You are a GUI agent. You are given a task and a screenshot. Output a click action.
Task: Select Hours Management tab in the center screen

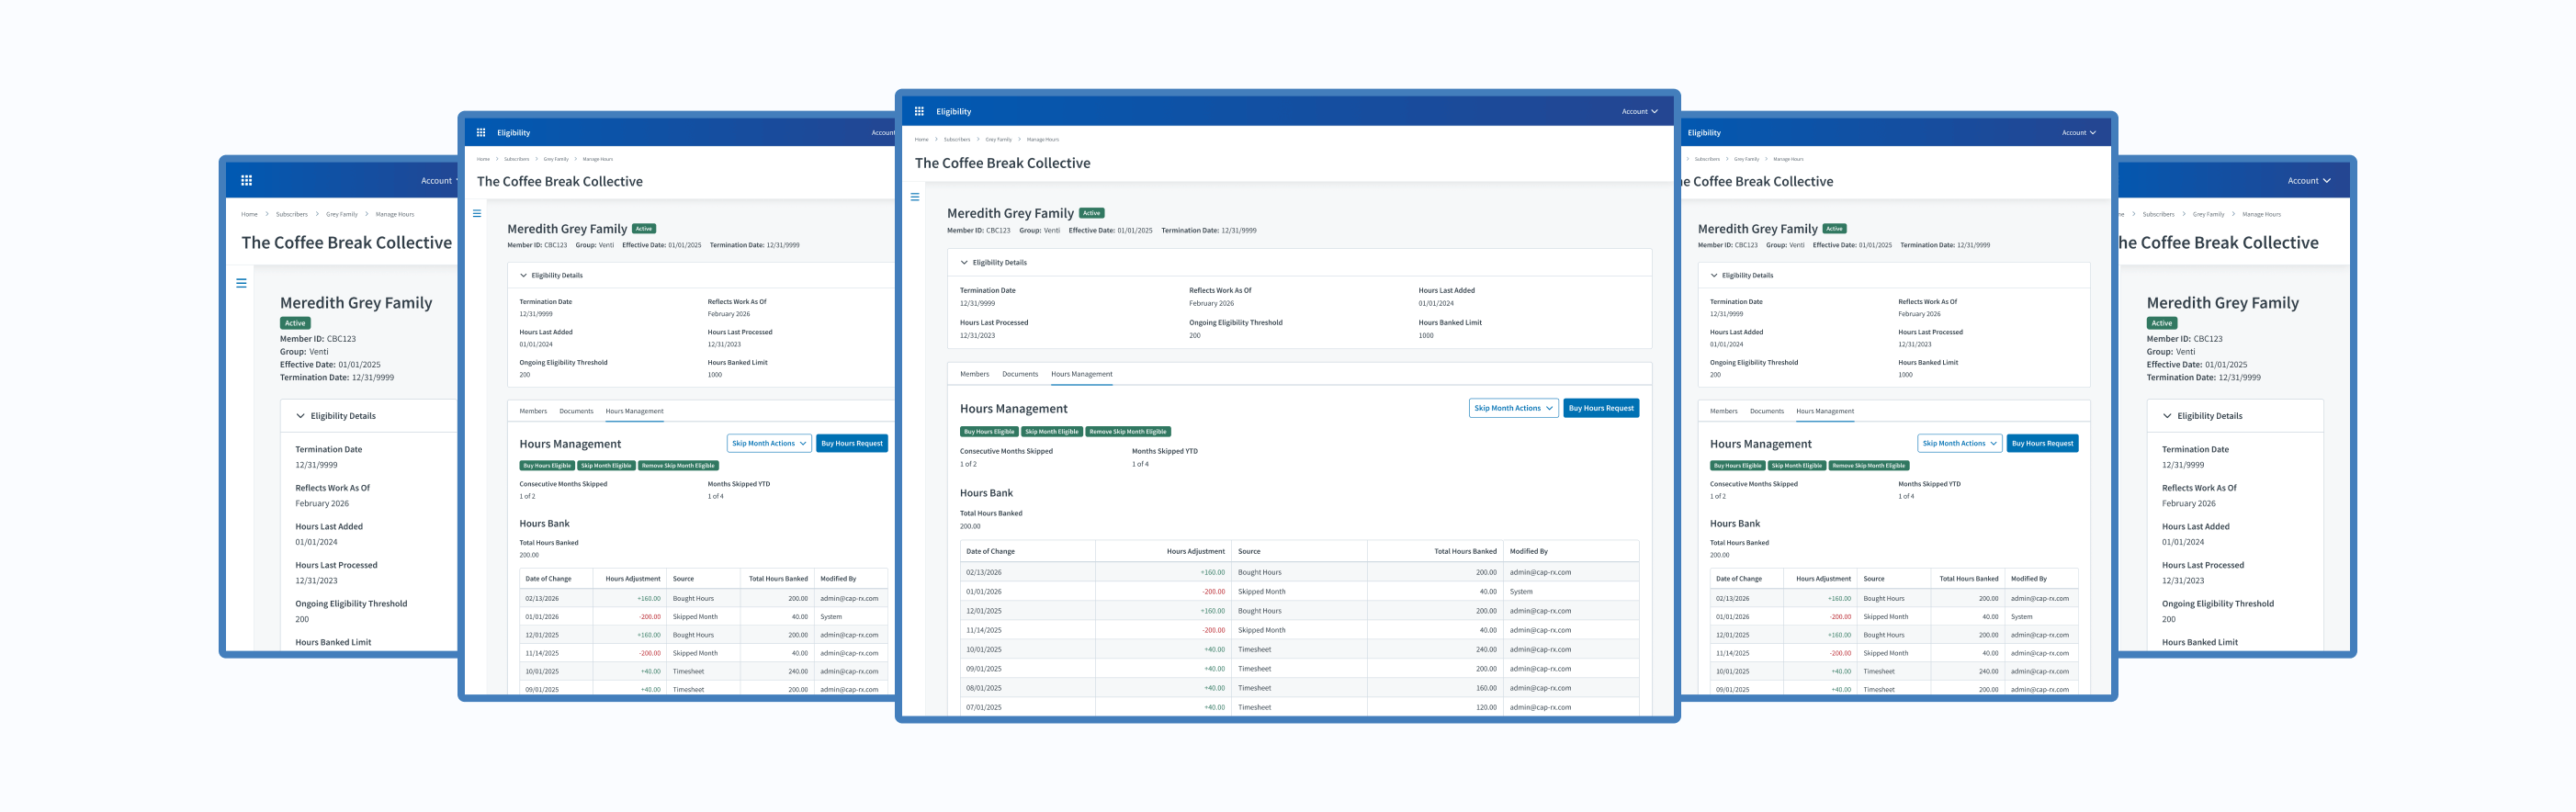pos(1081,374)
